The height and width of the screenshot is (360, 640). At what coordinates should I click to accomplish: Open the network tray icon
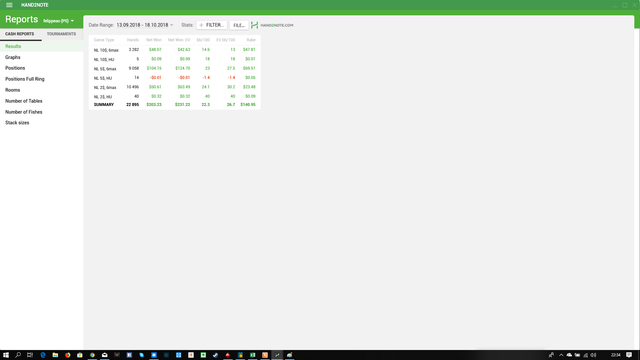pyautogui.click(x=586, y=355)
